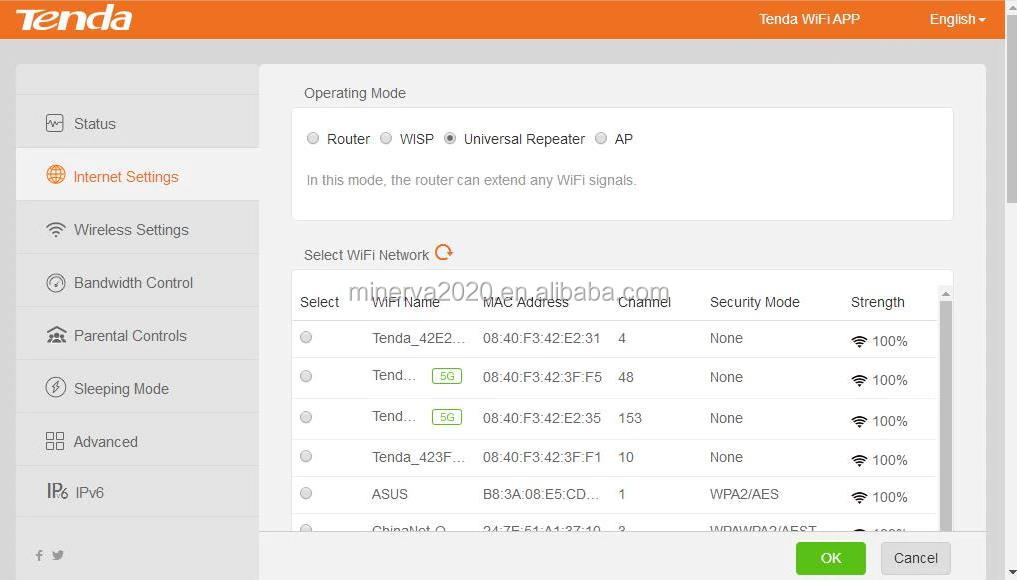The image size is (1017, 580).
Task: Go to Sleeping Mode settings
Action: [x=138, y=388]
